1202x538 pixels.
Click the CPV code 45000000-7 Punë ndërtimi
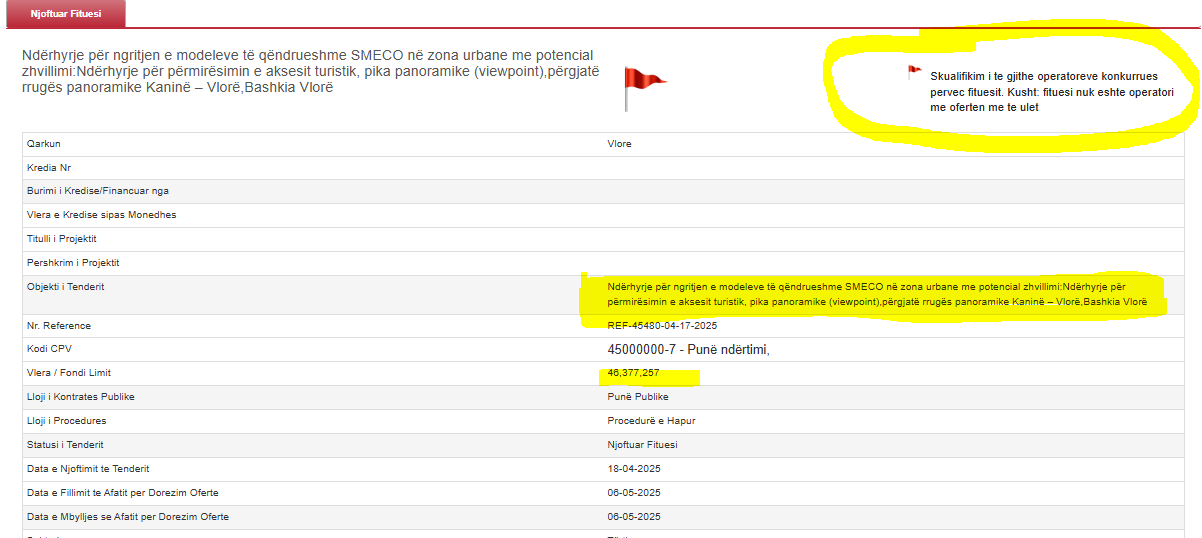pos(688,350)
